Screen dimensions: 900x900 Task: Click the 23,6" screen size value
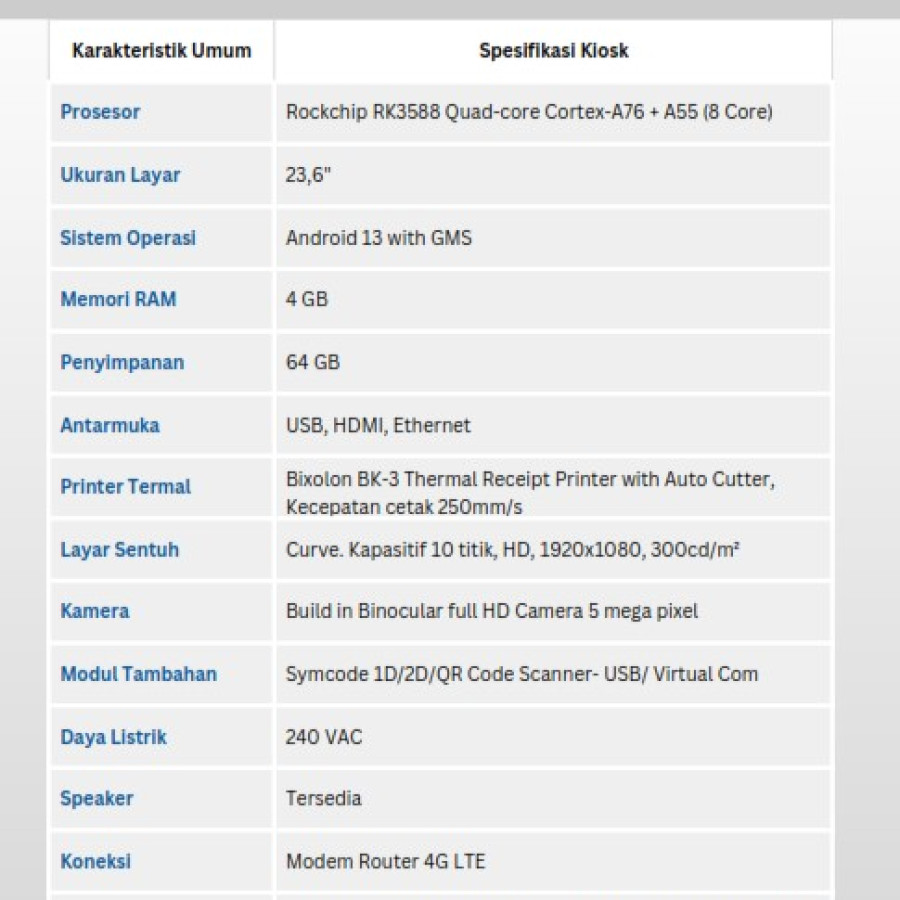point(308,174)
